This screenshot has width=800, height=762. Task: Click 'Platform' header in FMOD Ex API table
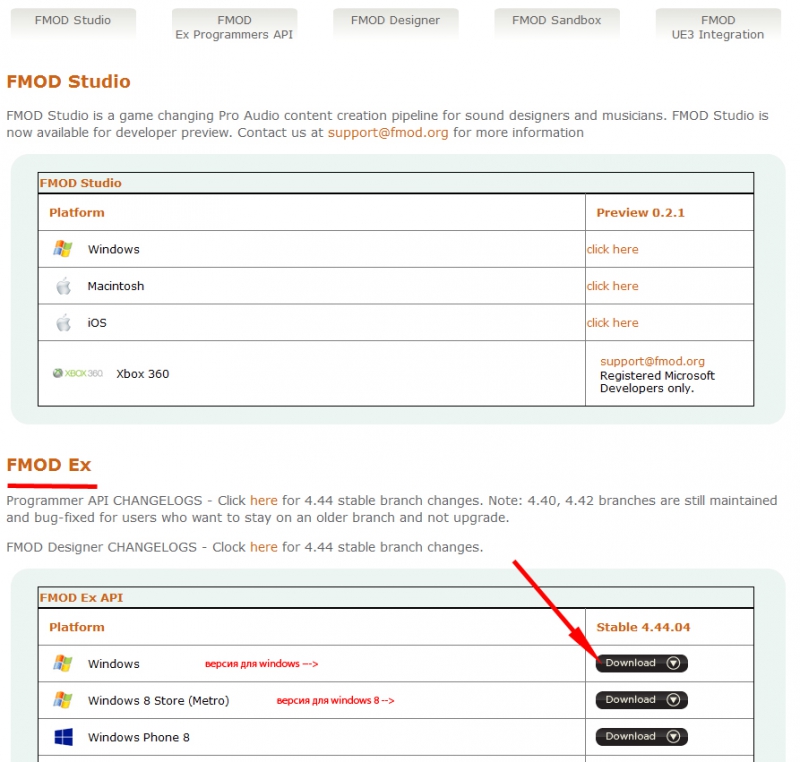77,627
